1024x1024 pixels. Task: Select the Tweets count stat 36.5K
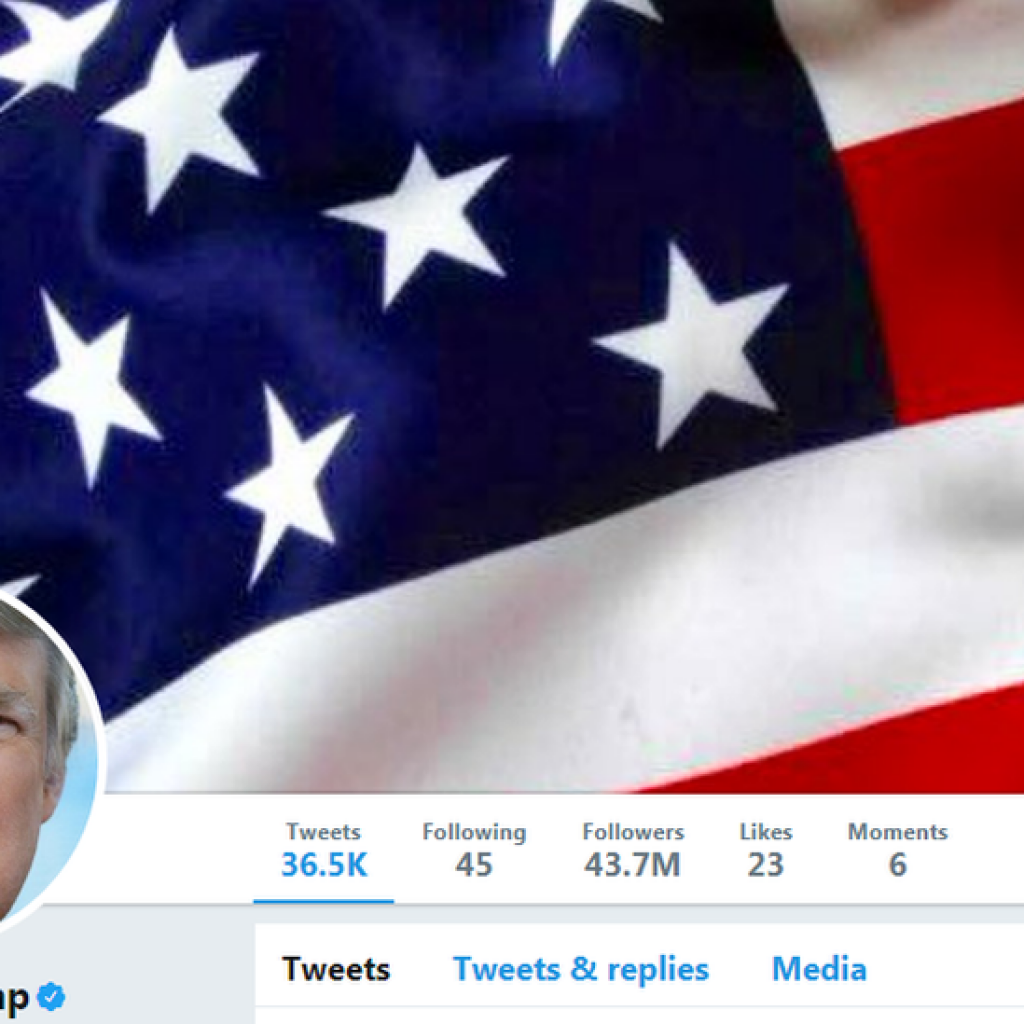(x=324, y=865)
